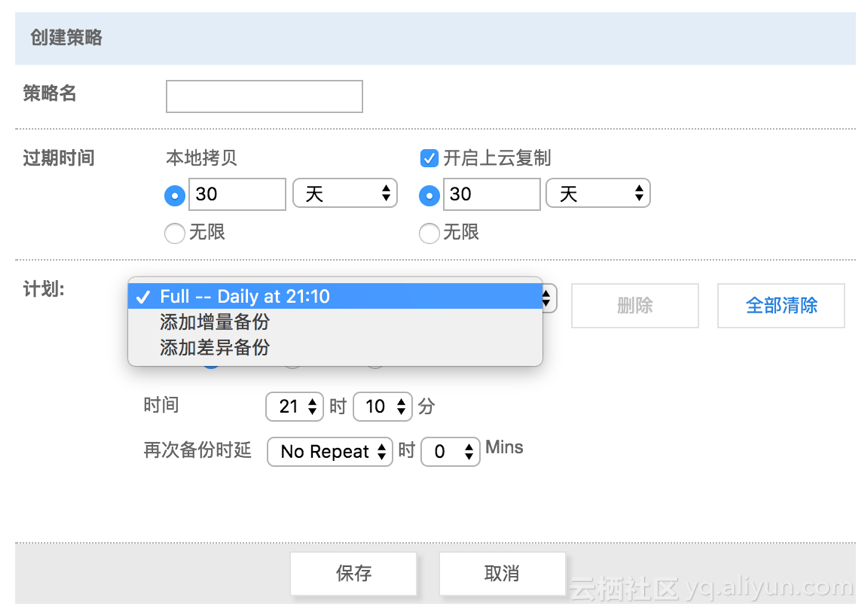
Task: Select the 无限 radio under 本地拷贝
Action: 174,233
